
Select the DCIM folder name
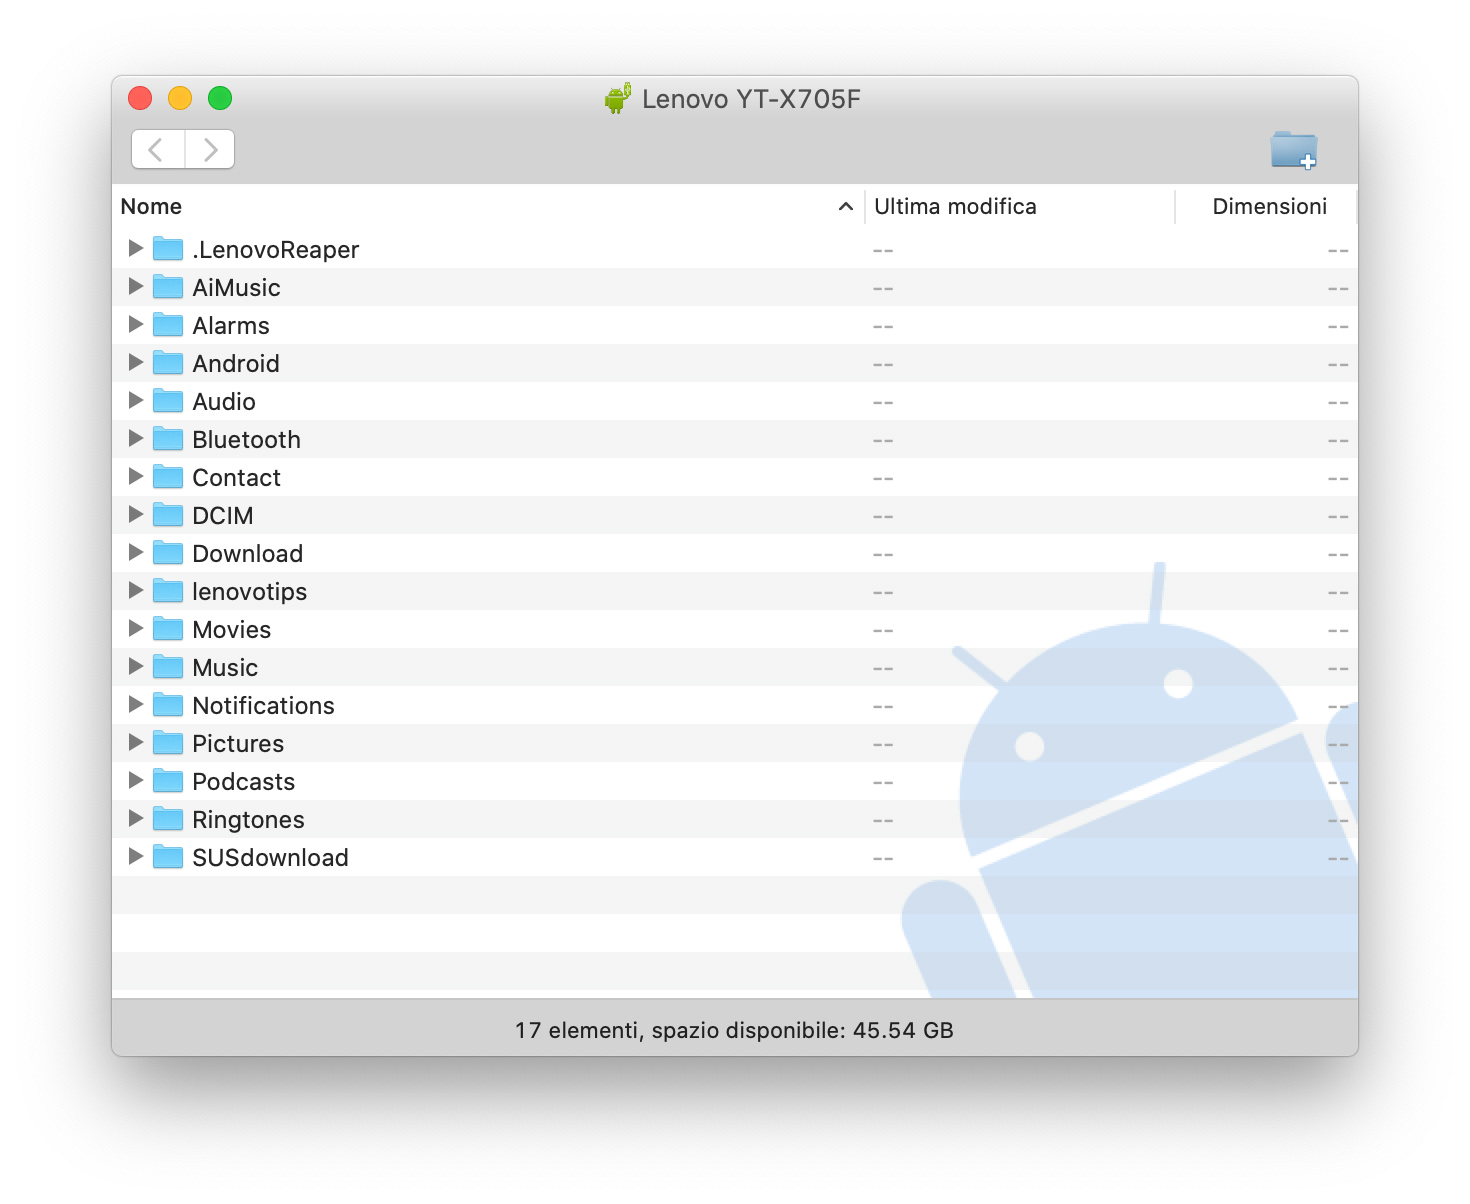tap(223, 516)
